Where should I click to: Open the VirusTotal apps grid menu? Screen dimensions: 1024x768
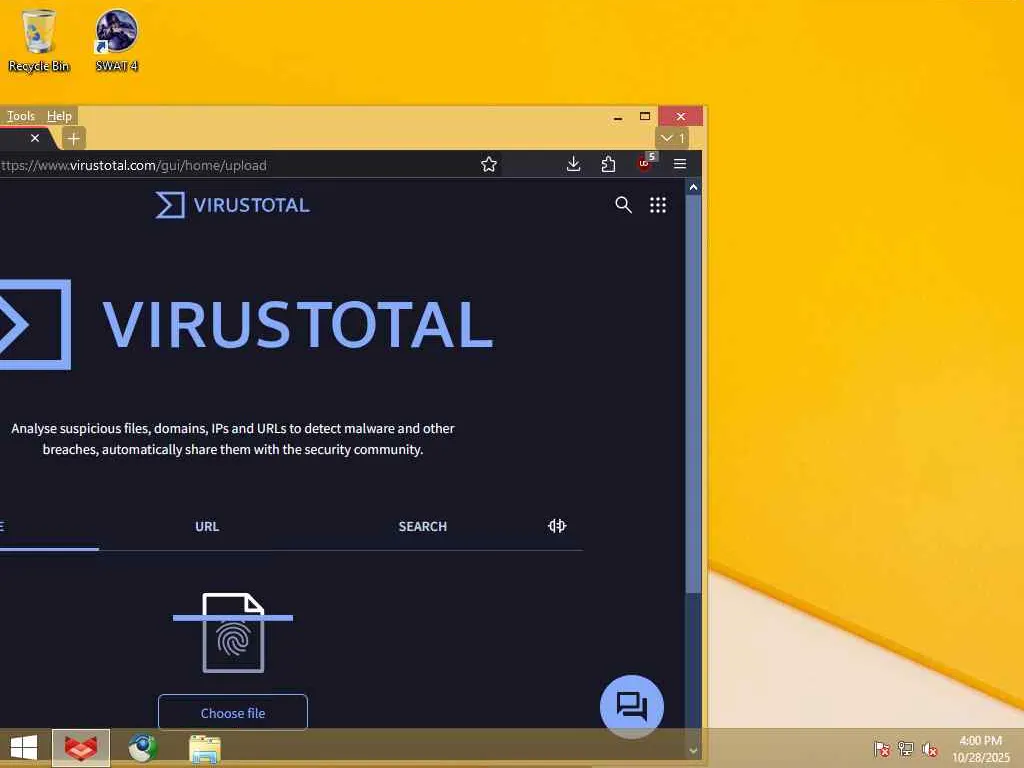coord(658,205)
